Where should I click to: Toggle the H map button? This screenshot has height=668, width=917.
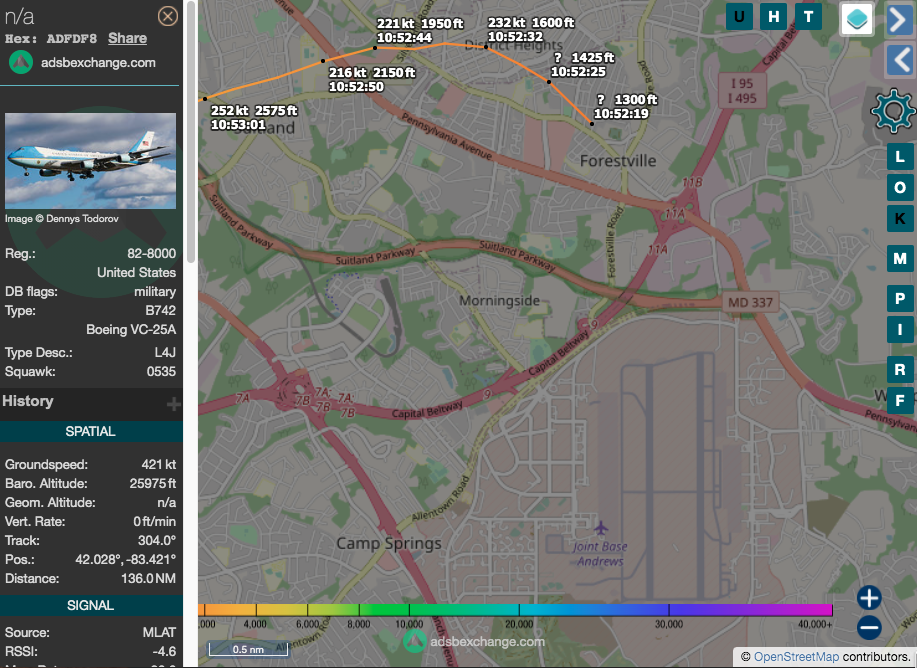(x=774, y=16)
